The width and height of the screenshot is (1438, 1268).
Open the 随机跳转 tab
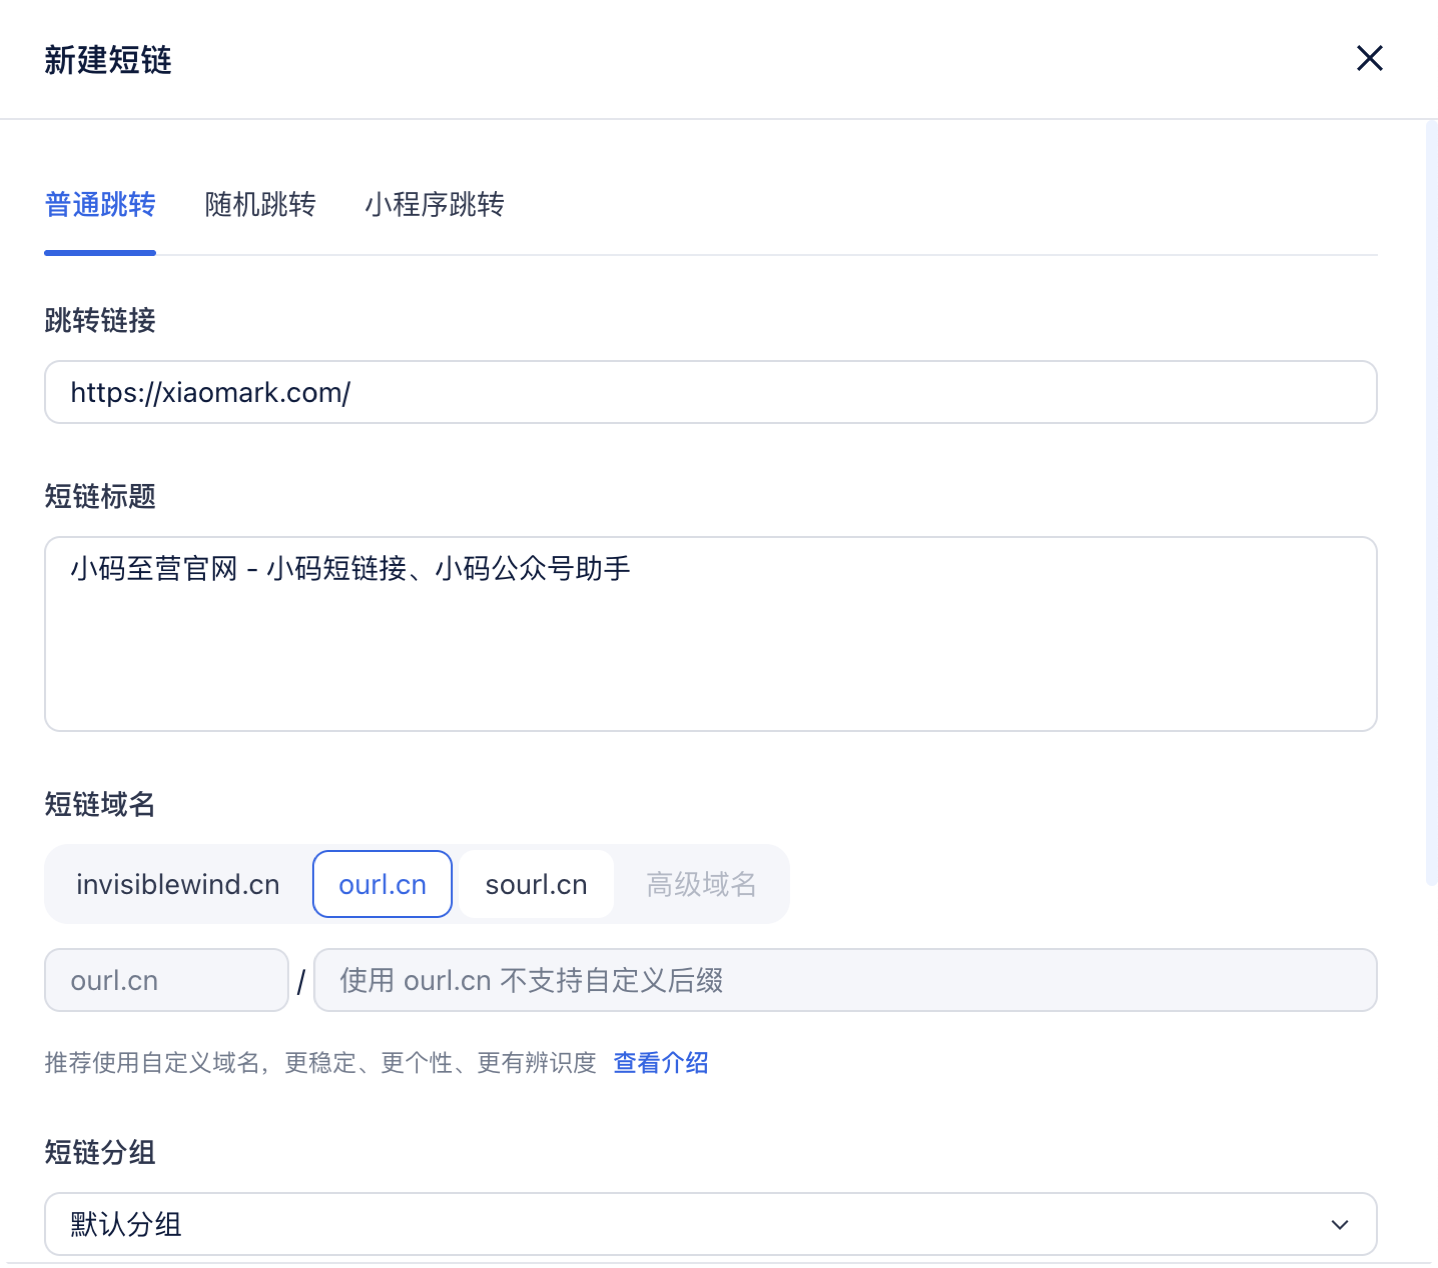pyautogui.click(x=260, y=204)
